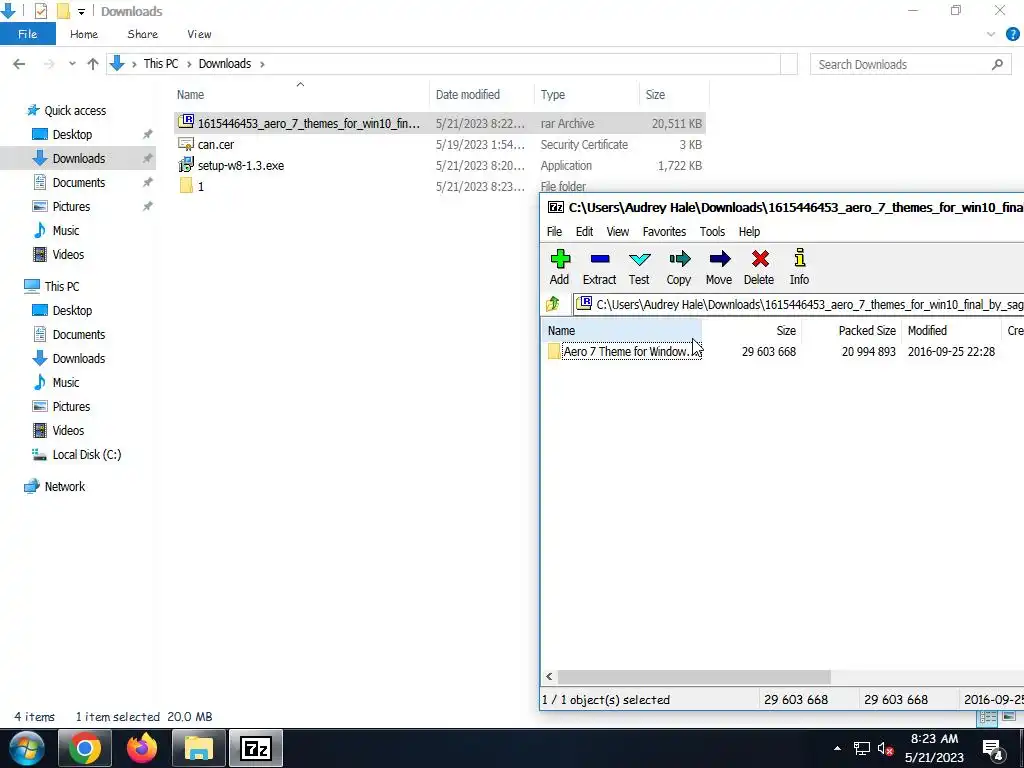Screen dimensions: 1024x768
Task: Select the Copy tool in 7-Zip
Action: tap(679, 267)
